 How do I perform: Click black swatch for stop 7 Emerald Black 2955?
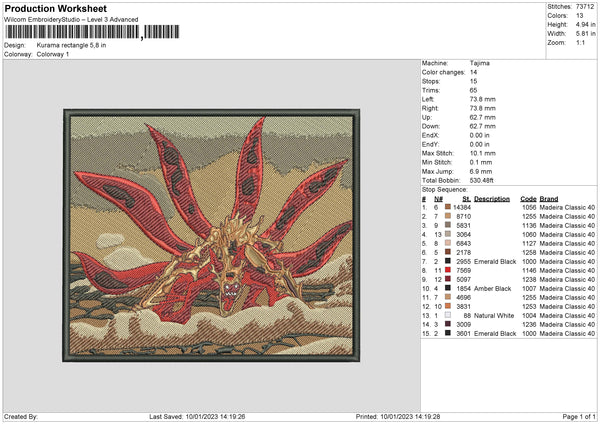(448, 261)
